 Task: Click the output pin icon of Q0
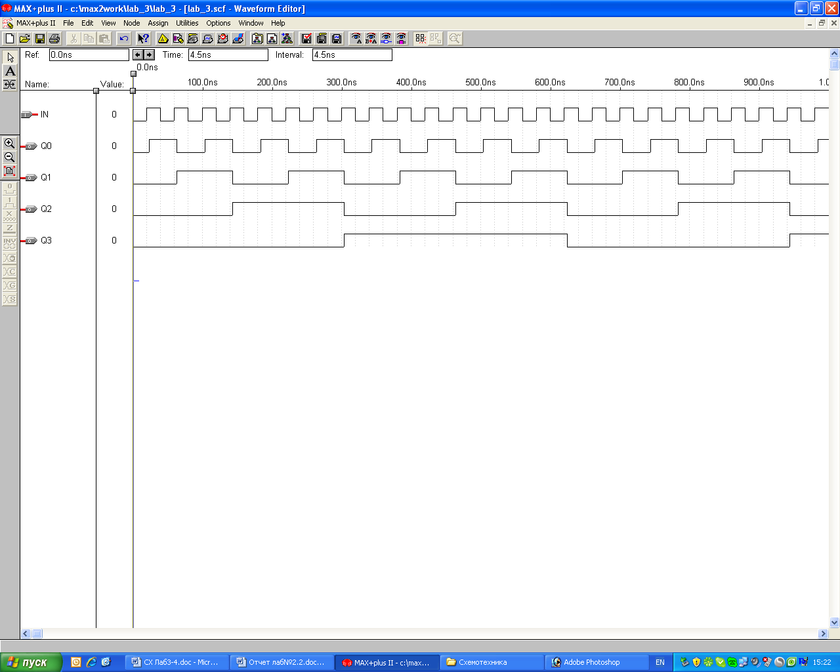[29, 146]
